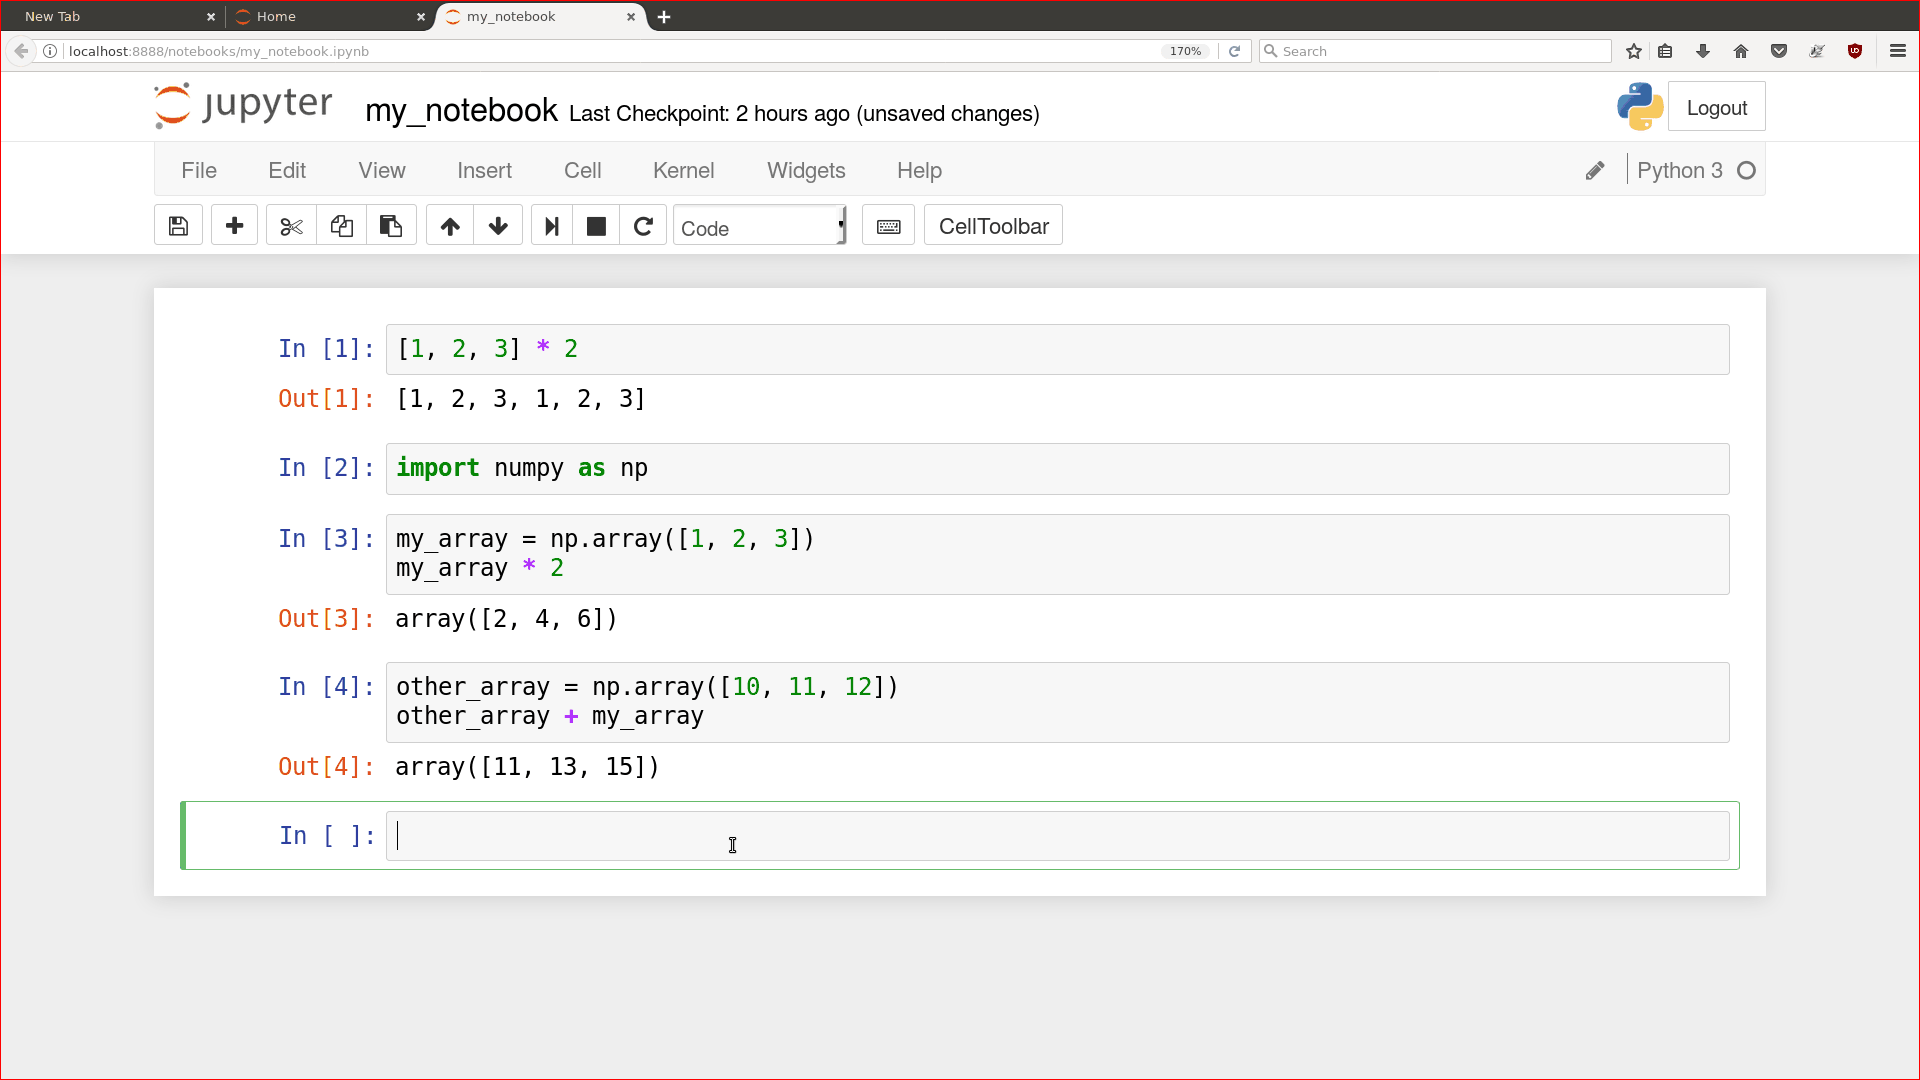The image size is (1920, 1080).
Task: Click the In [2]: prompt label
Action: click(326, 468)
